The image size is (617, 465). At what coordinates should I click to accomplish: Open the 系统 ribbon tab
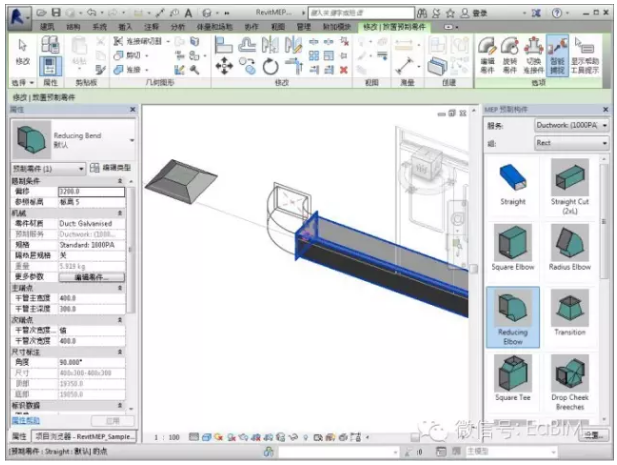pos(99,27)
